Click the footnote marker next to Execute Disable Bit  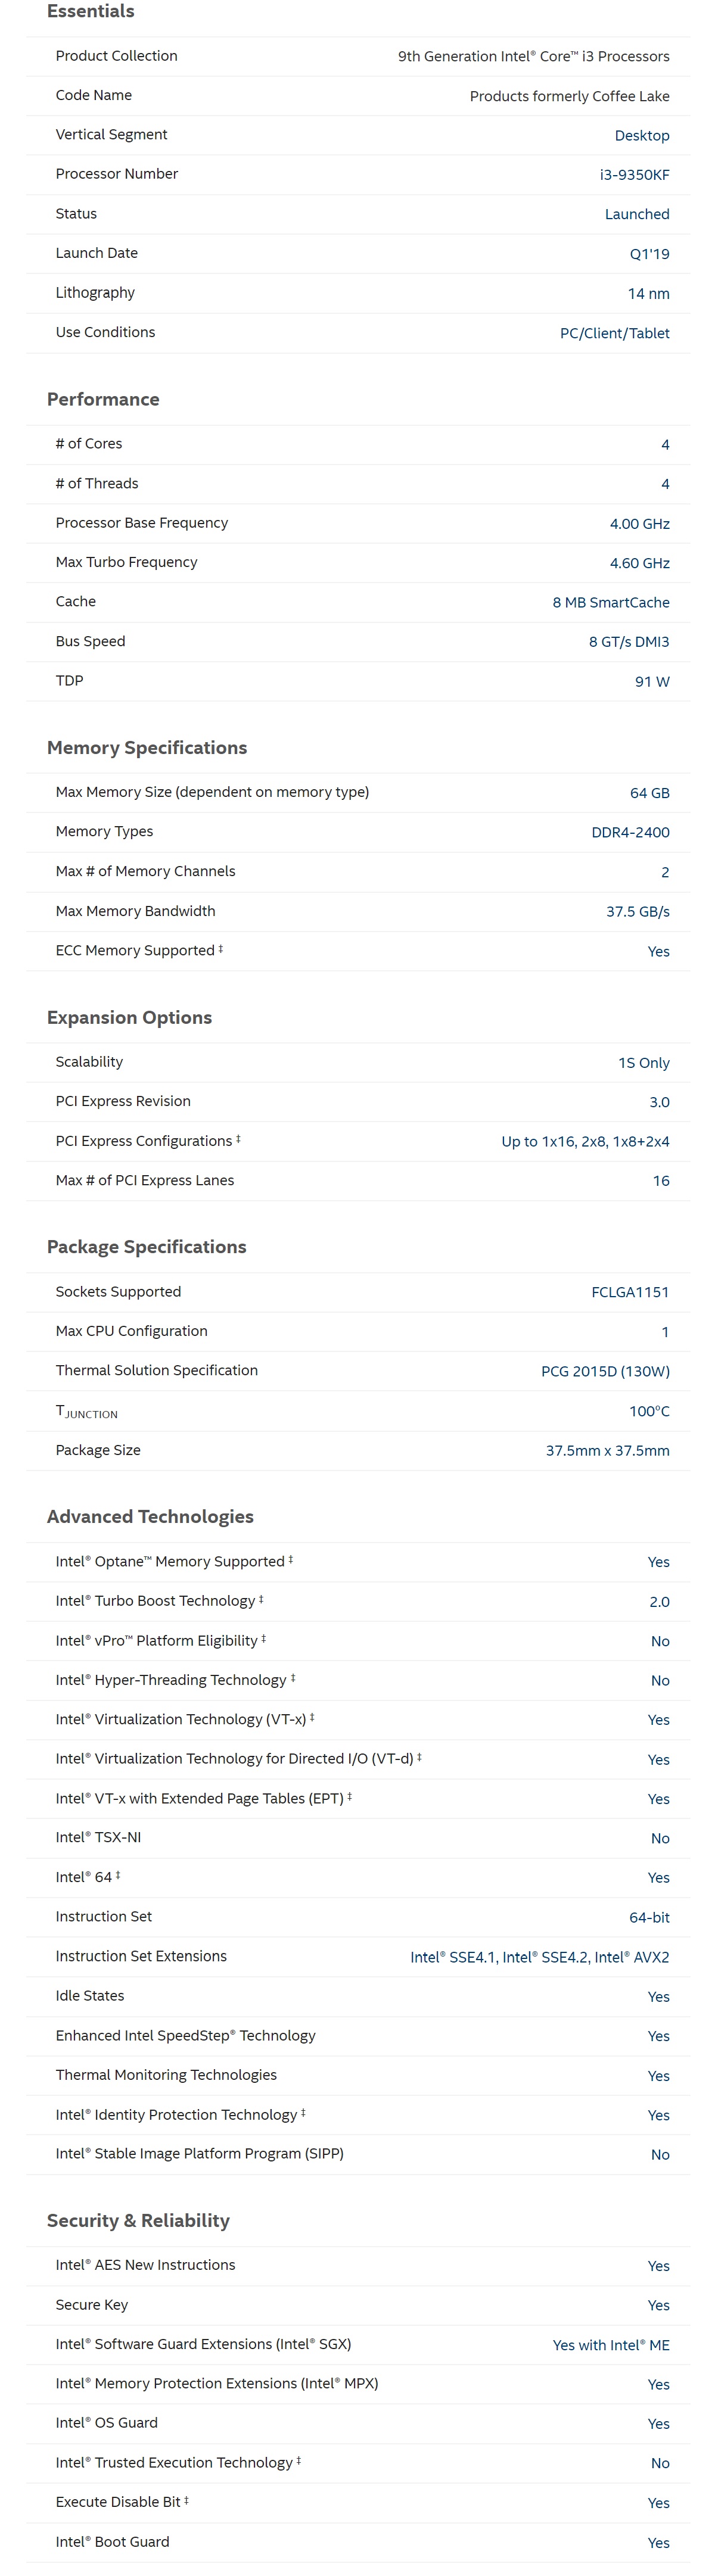(x=186, y=2499)
